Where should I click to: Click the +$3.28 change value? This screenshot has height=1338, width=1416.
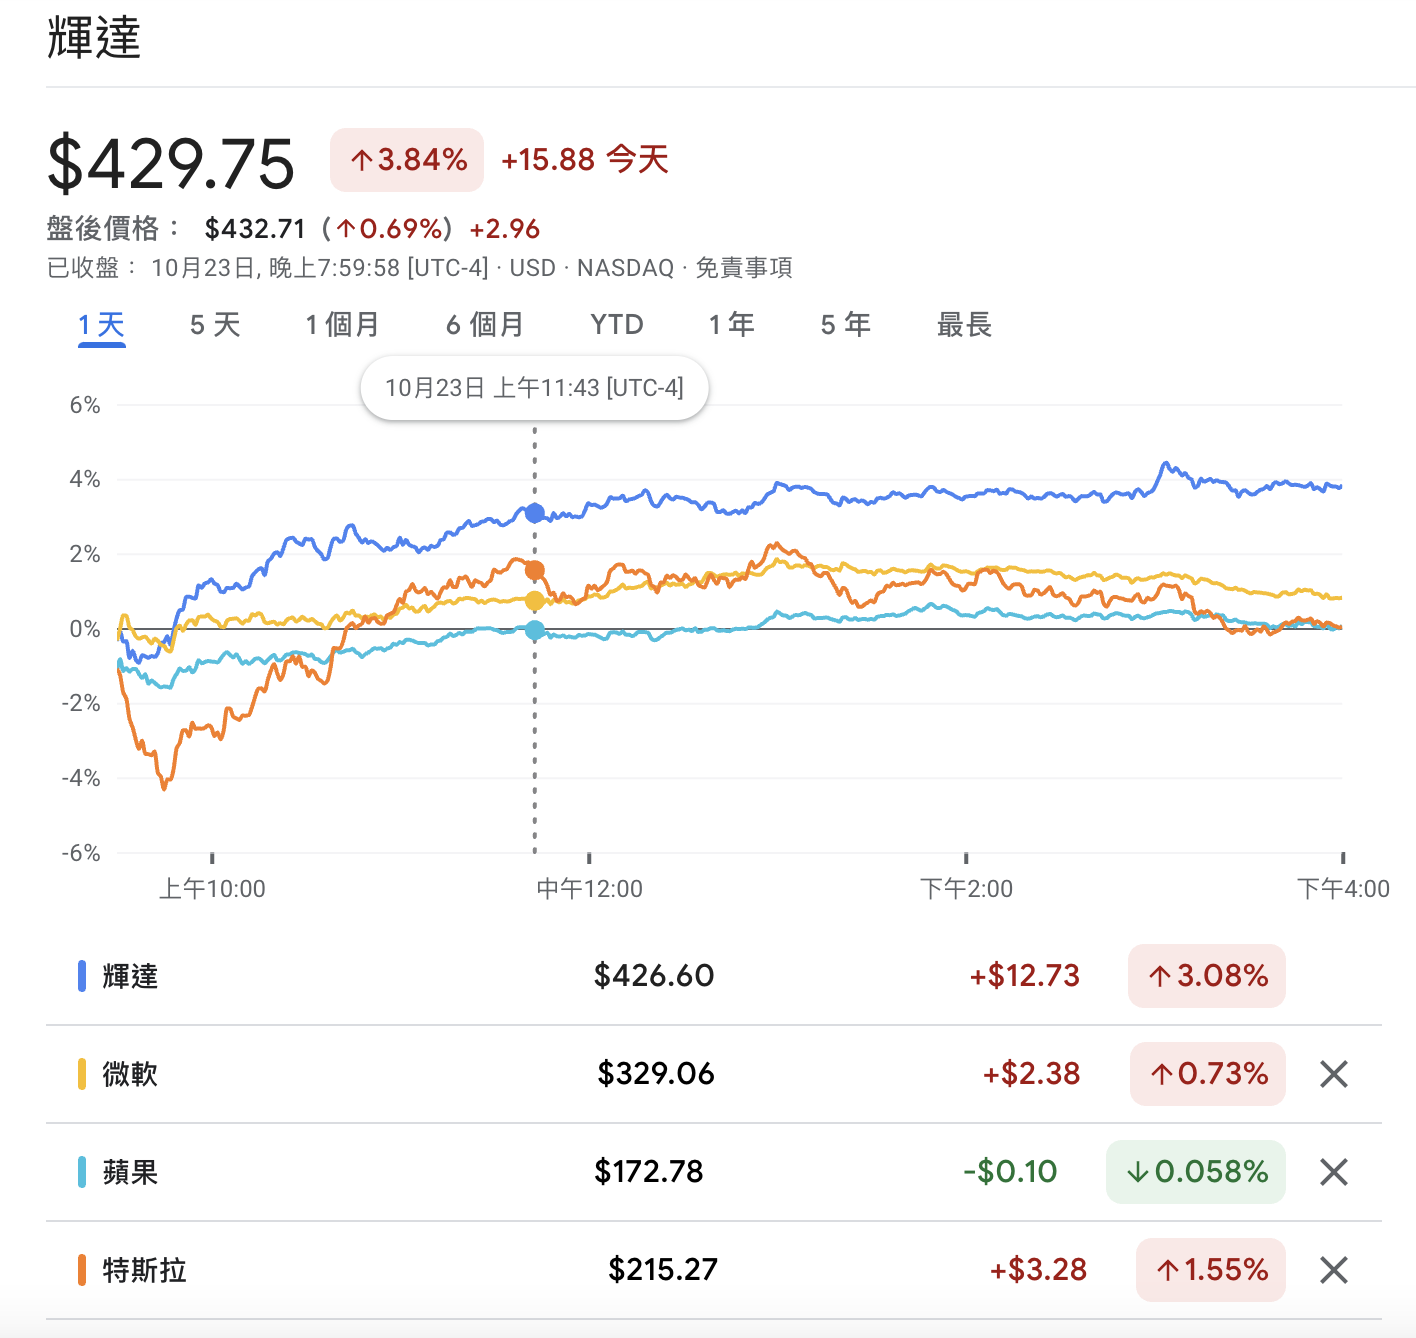(x=1038, y=1270)
